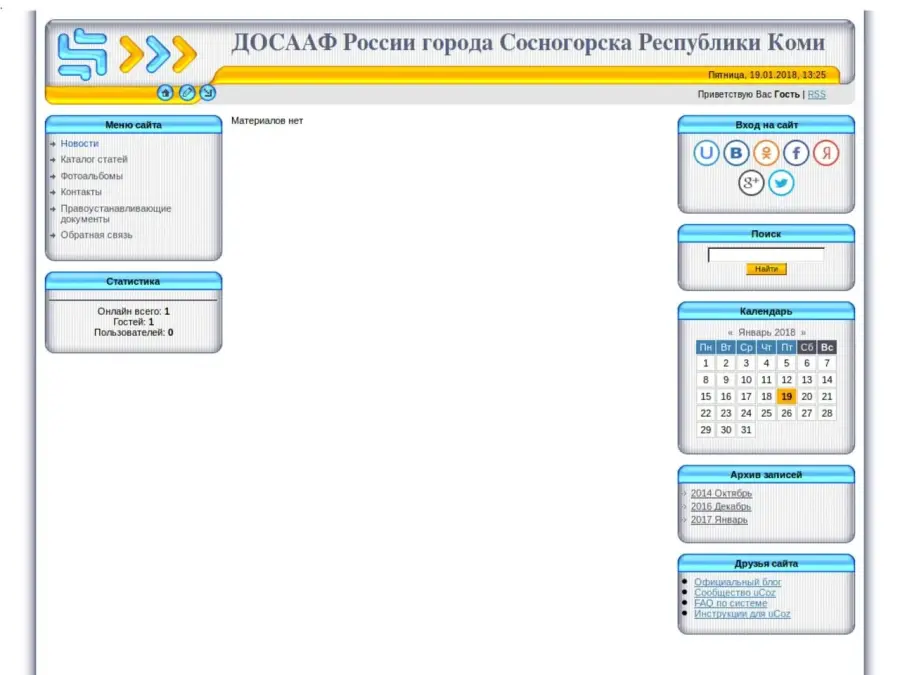This screenshot has width=900, height=675.
Task: Log in with the Google+ icon
Action: pyautogui.click(x=751, y=183)
